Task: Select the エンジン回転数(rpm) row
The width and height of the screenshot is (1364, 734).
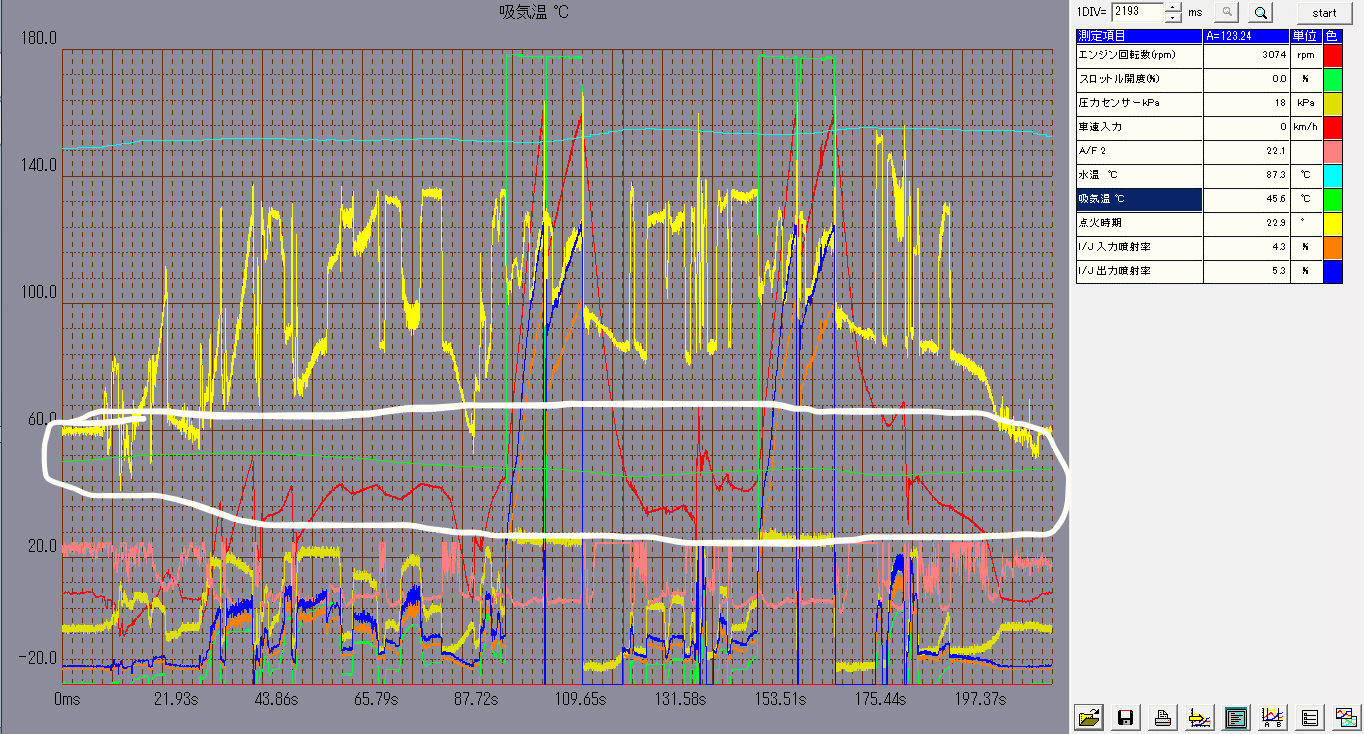Action: pyautogui.click(x=1139, y=55)
